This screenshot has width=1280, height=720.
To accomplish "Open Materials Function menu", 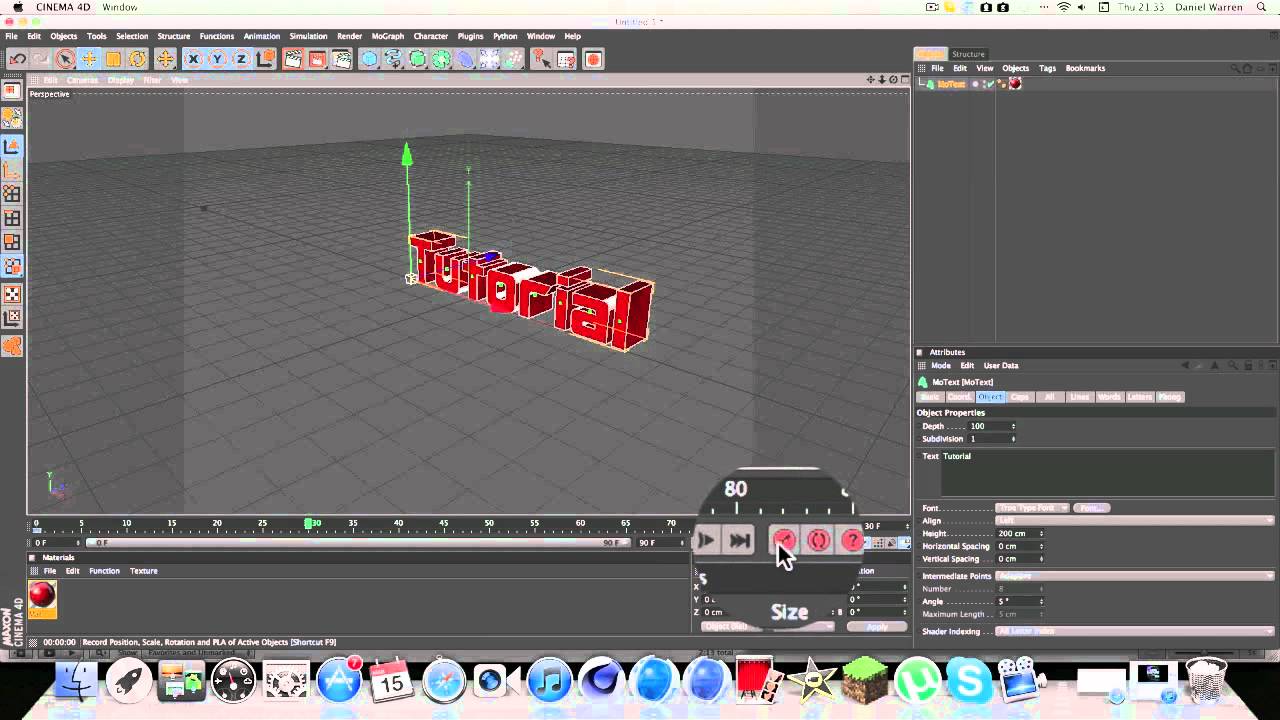I will [104, 571].
